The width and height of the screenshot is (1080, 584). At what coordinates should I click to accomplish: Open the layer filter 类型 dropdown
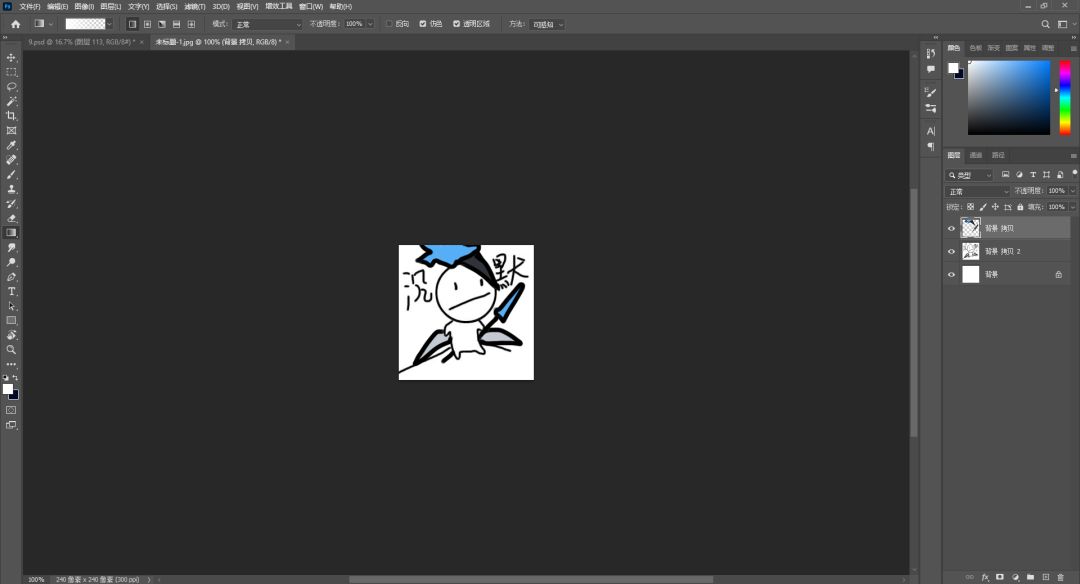click(x=970, y=175)
